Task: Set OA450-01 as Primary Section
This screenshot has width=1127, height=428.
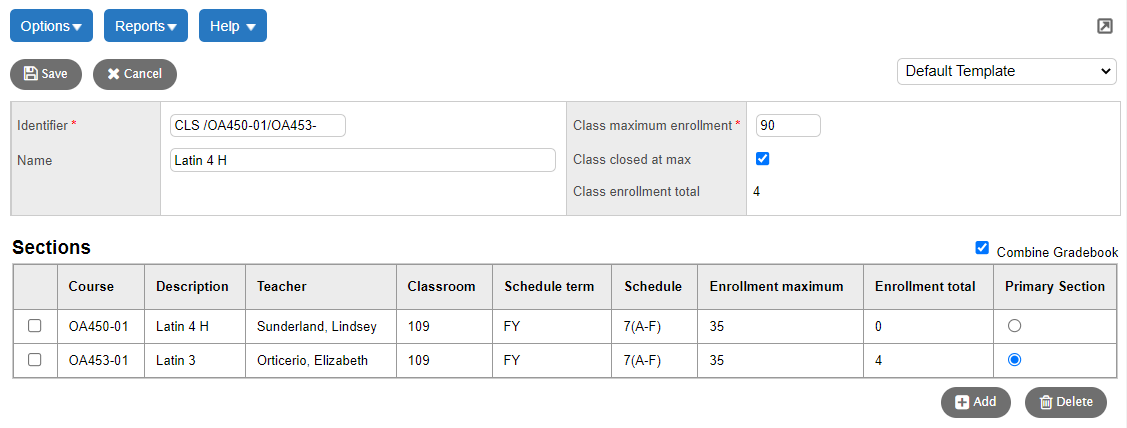Action: [1014, 326]
